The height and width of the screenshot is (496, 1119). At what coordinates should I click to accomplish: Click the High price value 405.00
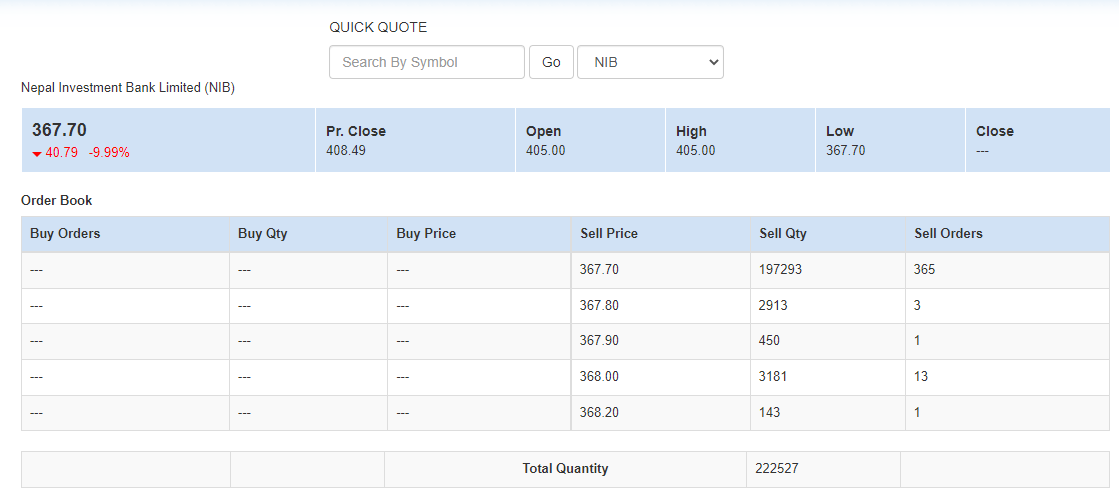tap(695, 151)
